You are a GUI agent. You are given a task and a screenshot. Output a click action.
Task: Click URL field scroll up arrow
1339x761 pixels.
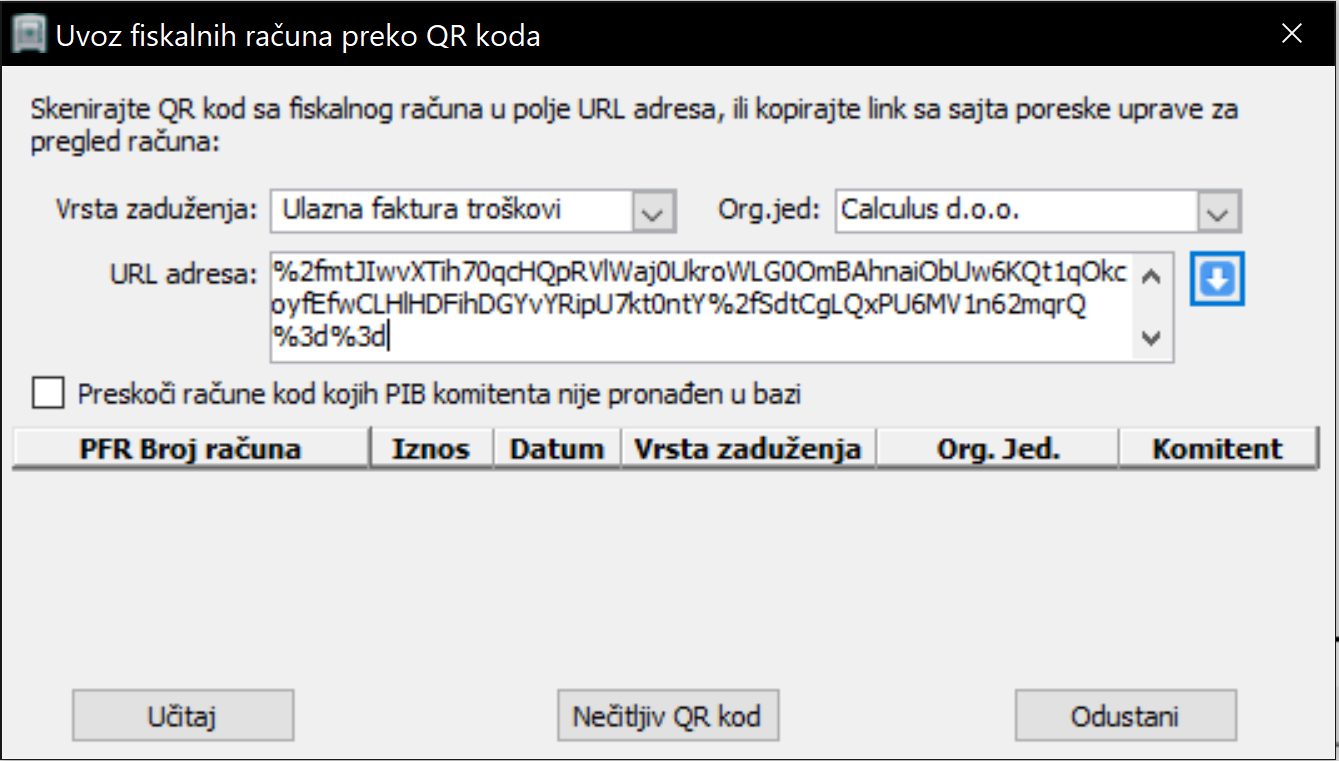coord(1151,275)
